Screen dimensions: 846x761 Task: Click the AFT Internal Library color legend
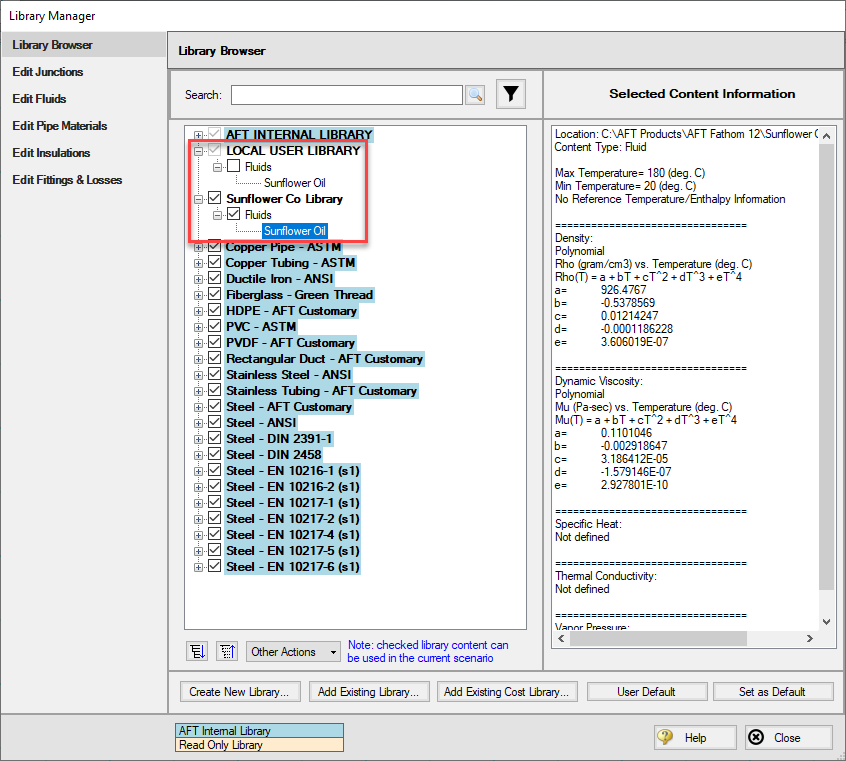(259, 731)
